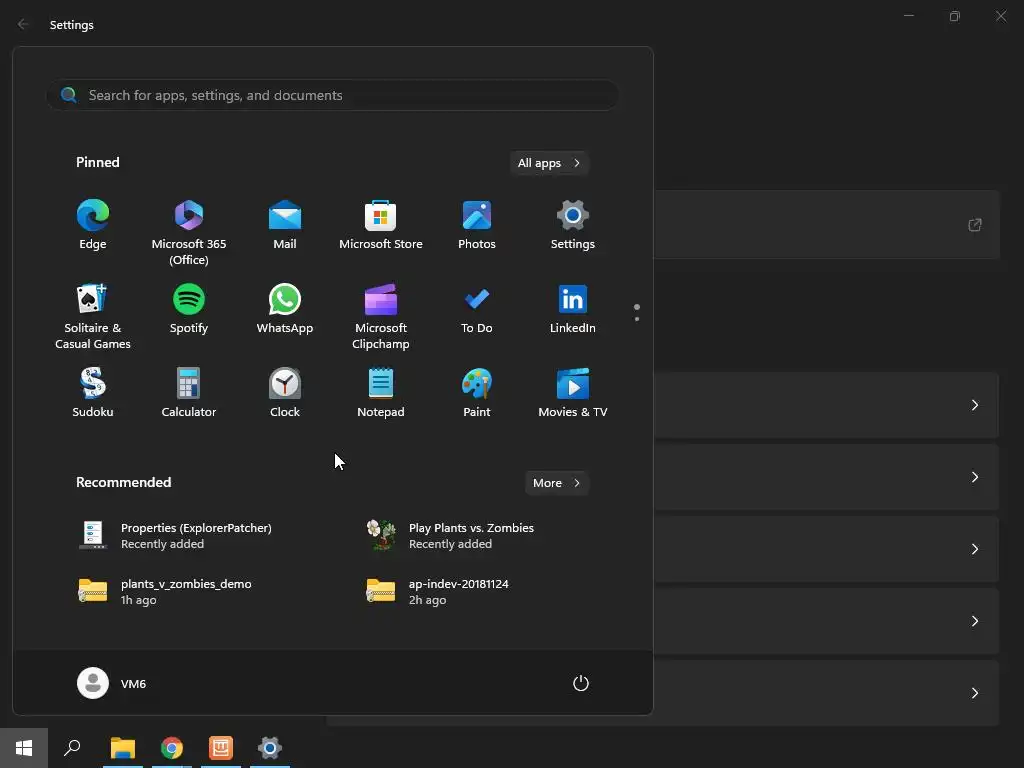Open LinkedIn pinned app
This screenshot has height=768, width=1024.
pos(573,310)
